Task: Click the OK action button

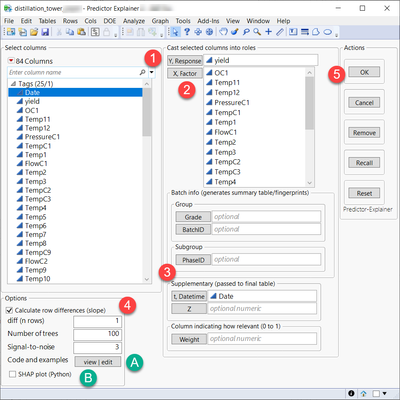Action: point(364,72)
